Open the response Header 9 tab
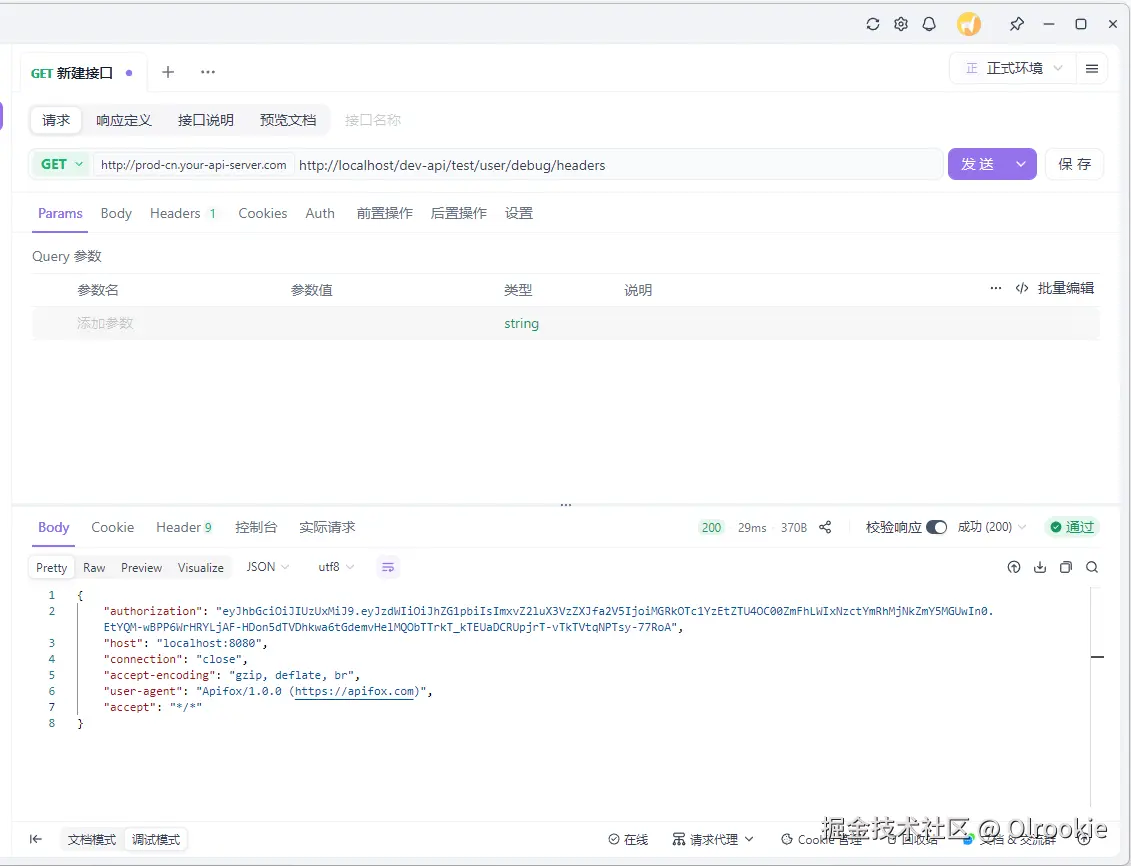Viewport: 1131px width, 866px height. [x=184, y=527]
